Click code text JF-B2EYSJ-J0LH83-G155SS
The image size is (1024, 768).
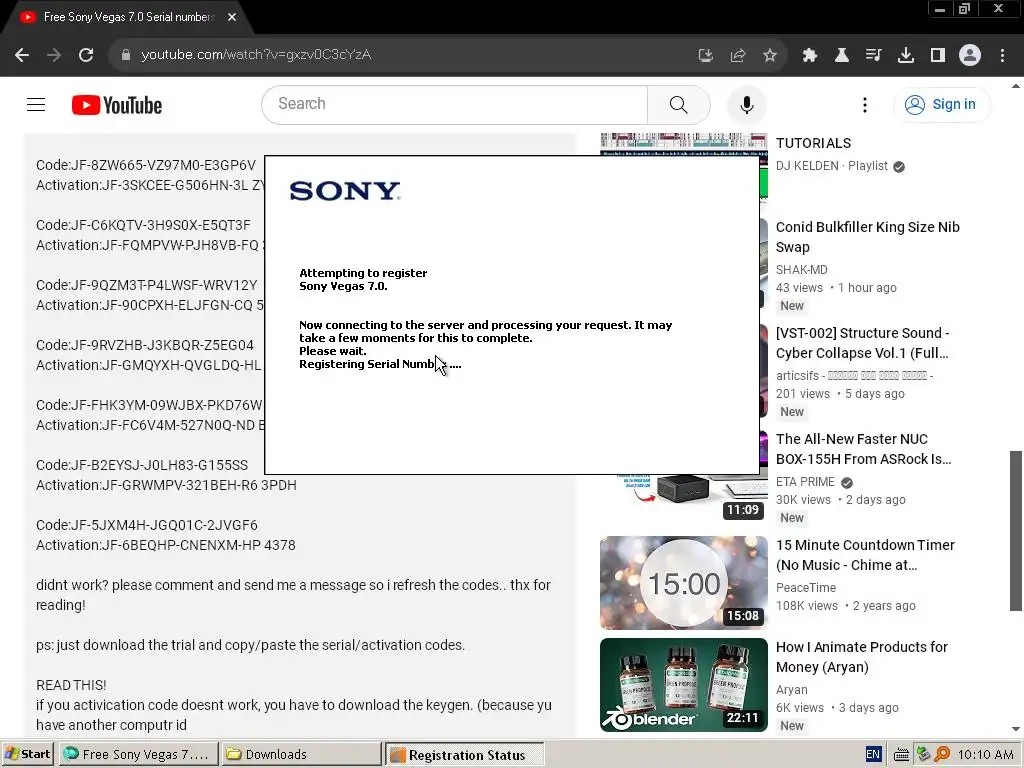coord(159,465)
